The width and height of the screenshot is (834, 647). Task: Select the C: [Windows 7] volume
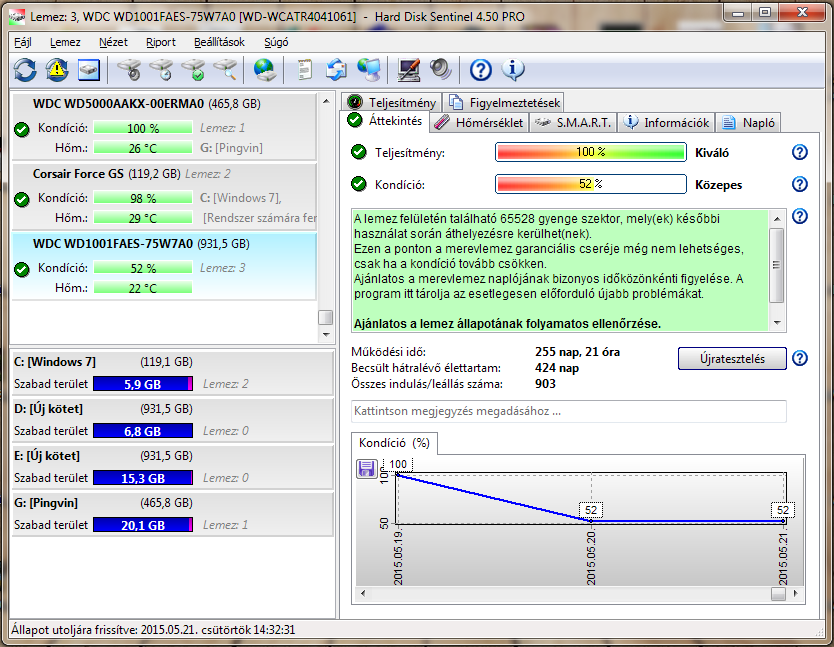(172, 373)
